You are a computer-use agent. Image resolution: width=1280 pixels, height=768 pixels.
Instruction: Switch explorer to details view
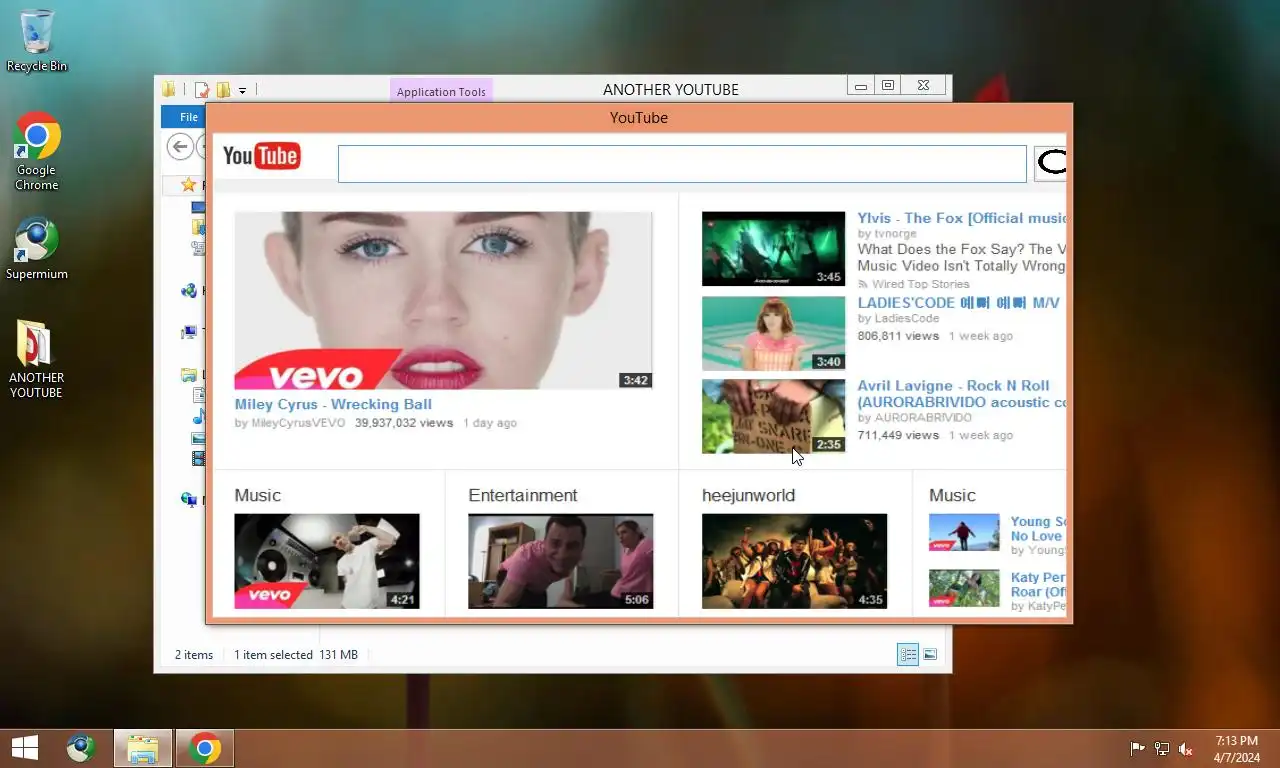pyautogui.click(x=908, y=655)
